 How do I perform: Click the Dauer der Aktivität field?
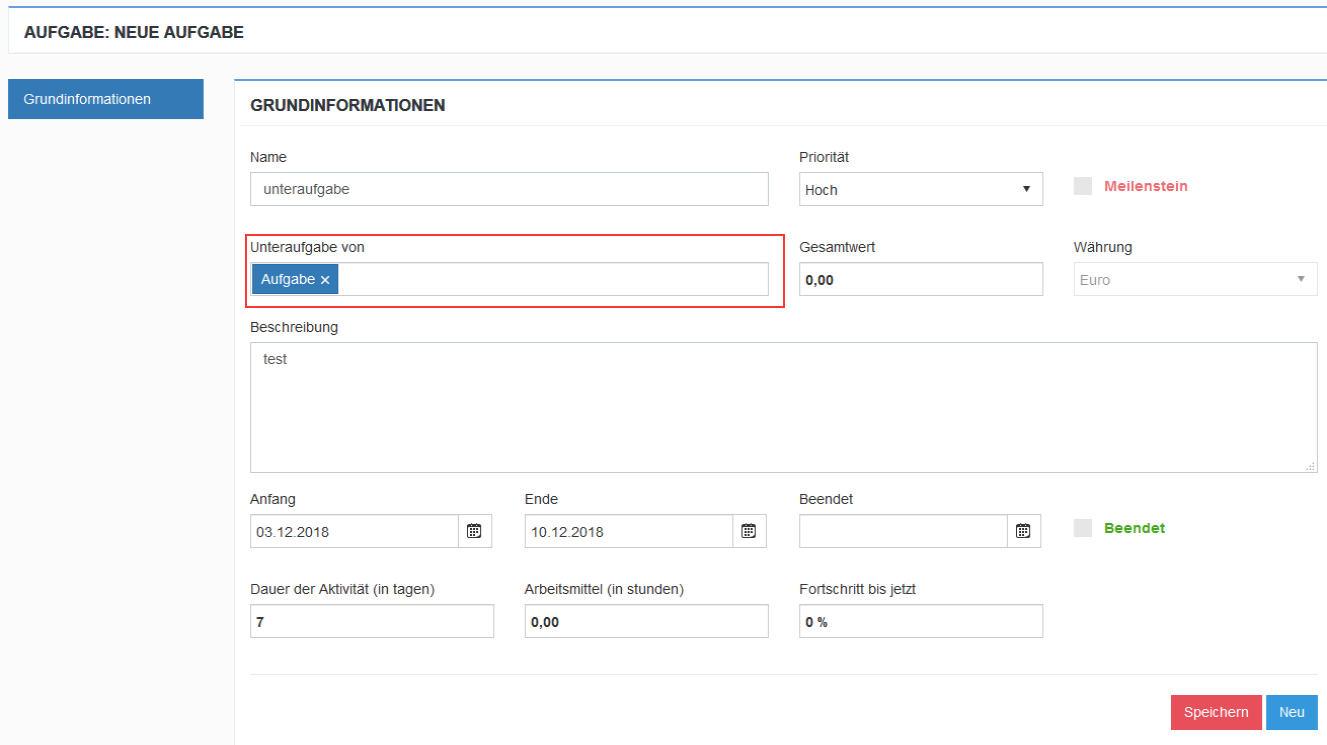click(372, 621)
